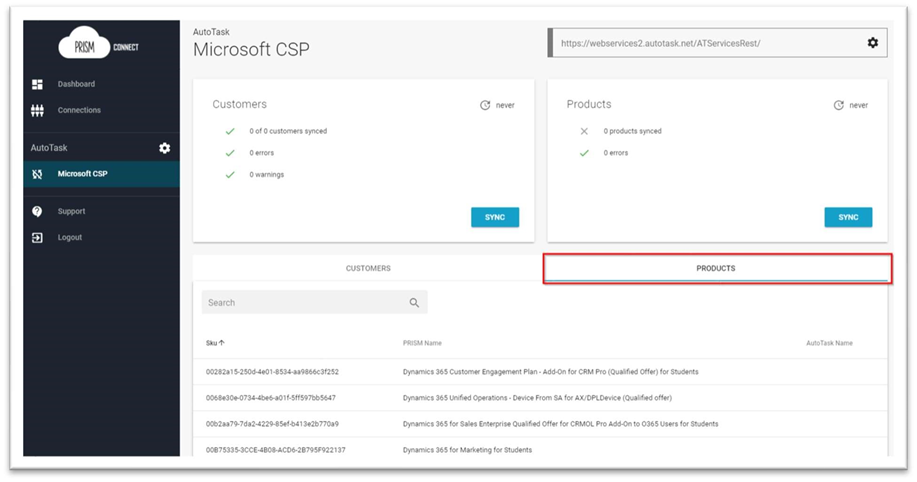Click the Support question mark icon
This screenshot has width=917, height=482.
pyautogui.click(x=38, y=211)
